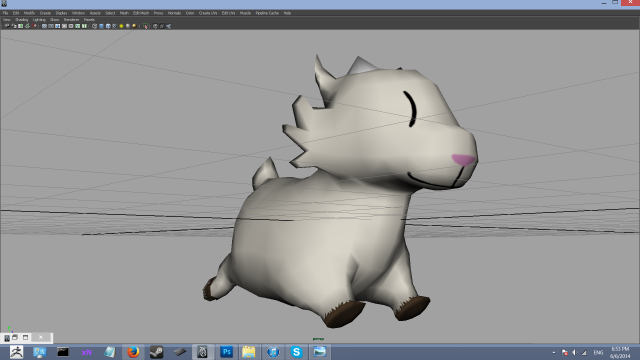Screen dimensions: 640x360
Task: Toggle Field Chart display
Action: tap(71, 26)
